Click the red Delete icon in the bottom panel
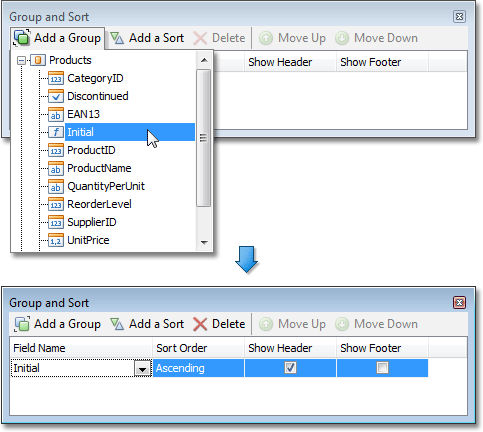 coord(200,324)
